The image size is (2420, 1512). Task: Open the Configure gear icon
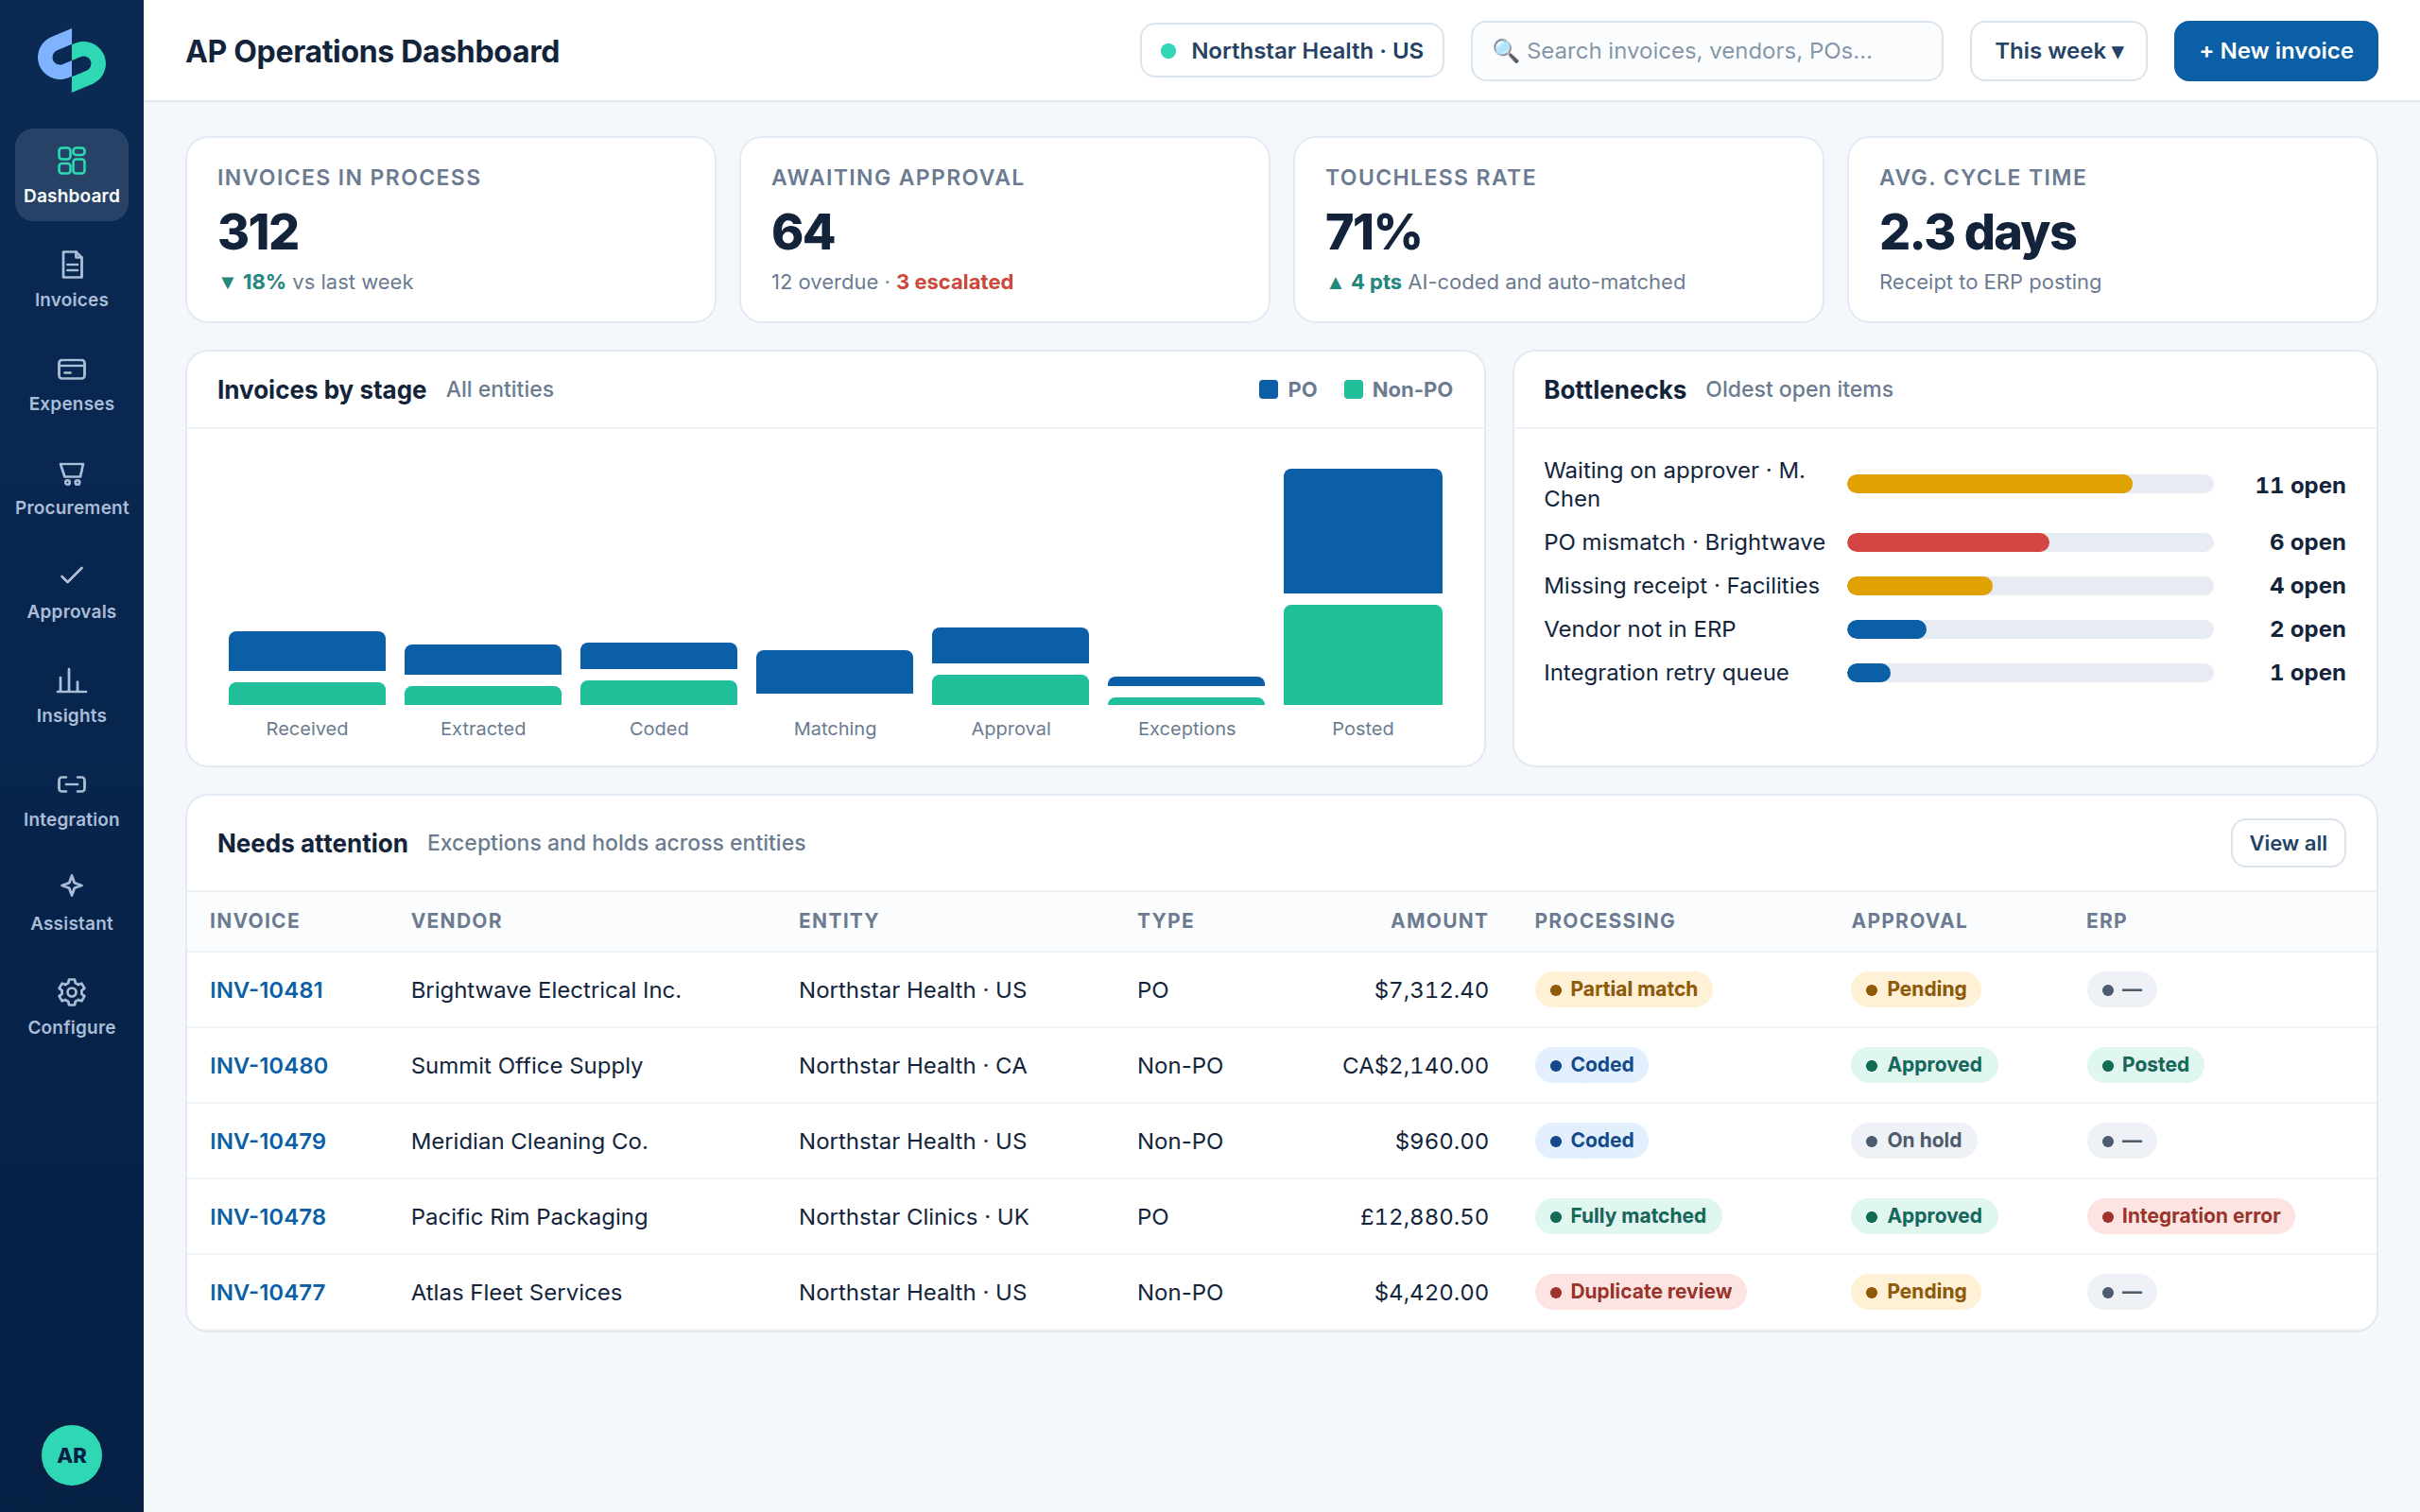[71, 991]
